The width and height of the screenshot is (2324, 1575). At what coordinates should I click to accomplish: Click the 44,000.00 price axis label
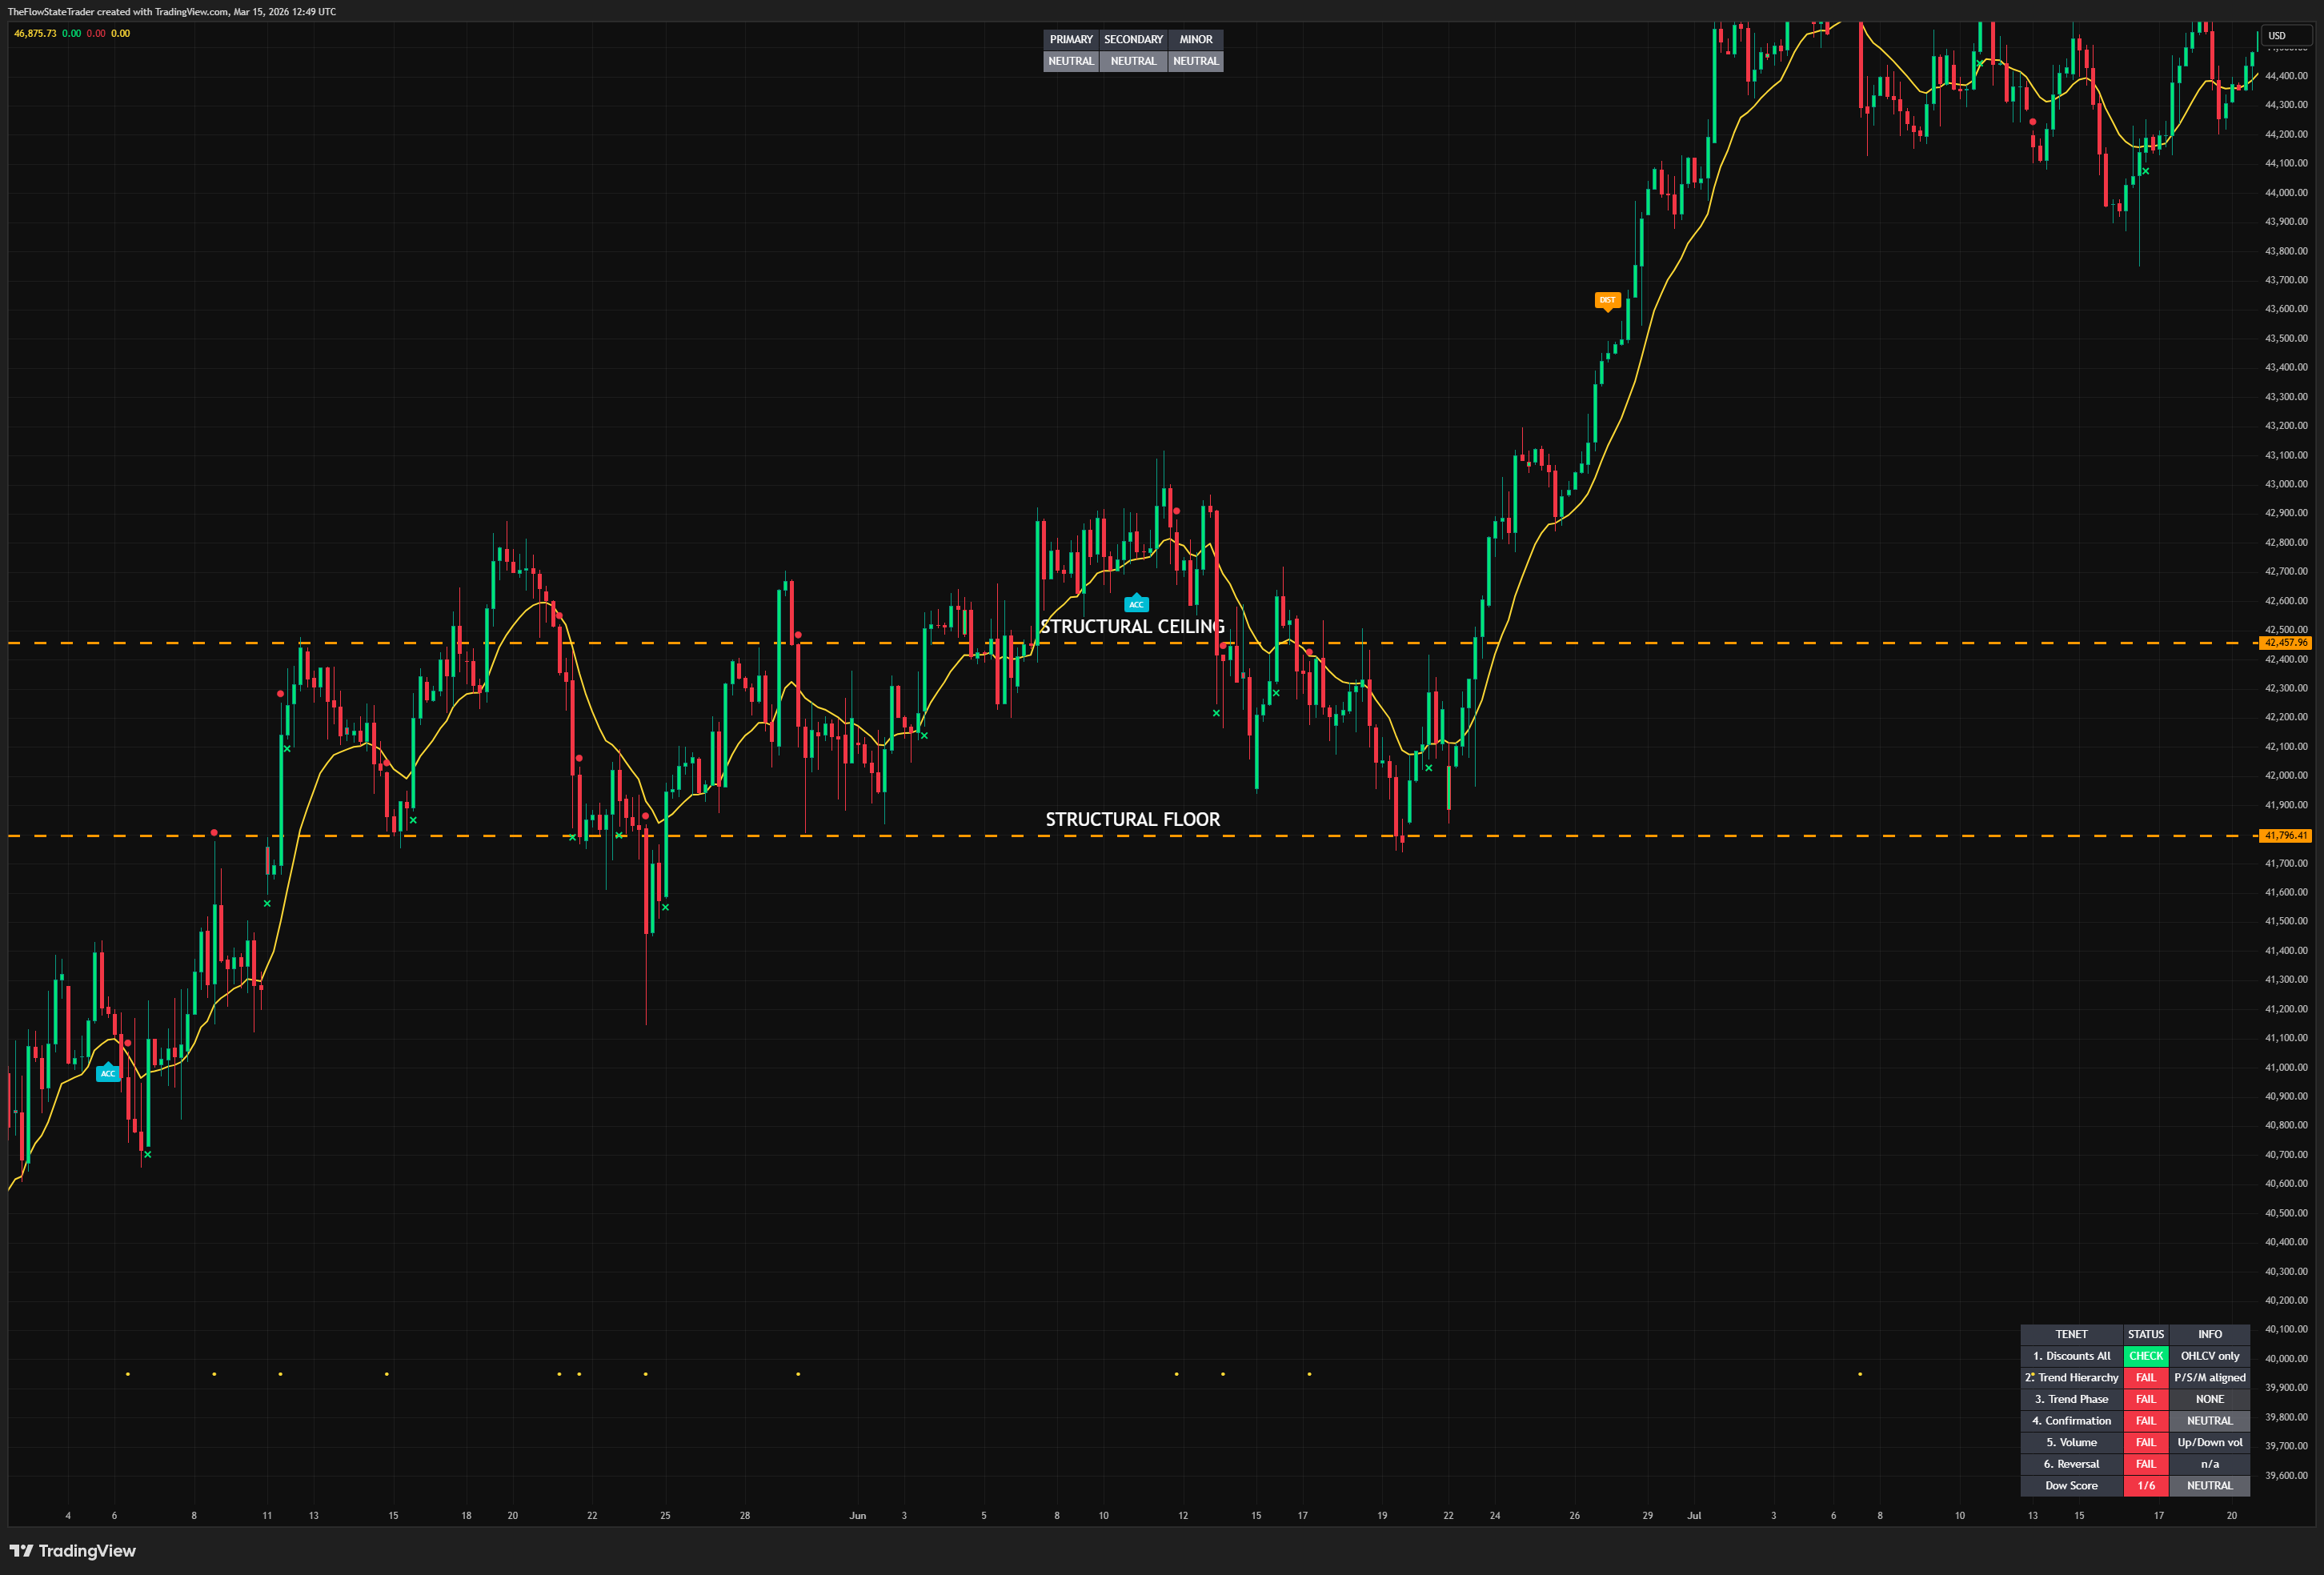[2286, 193]
